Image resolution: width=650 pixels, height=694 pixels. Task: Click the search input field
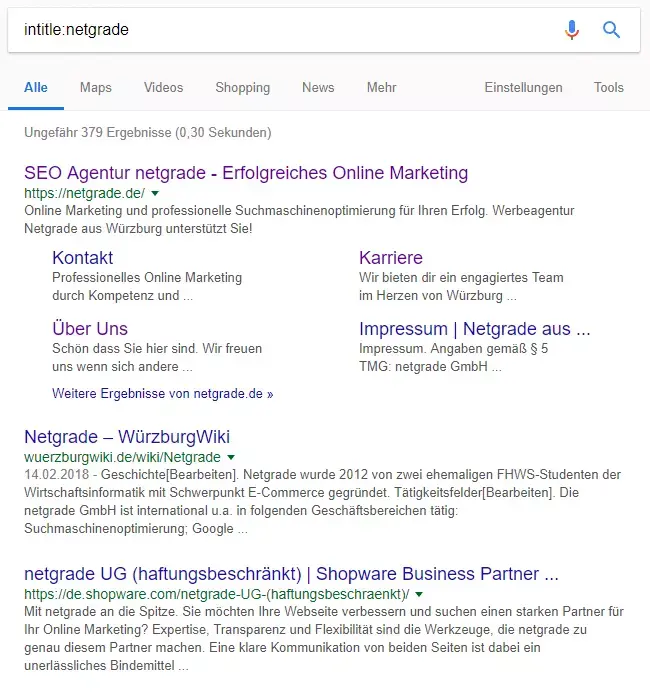tap(280, 30)
